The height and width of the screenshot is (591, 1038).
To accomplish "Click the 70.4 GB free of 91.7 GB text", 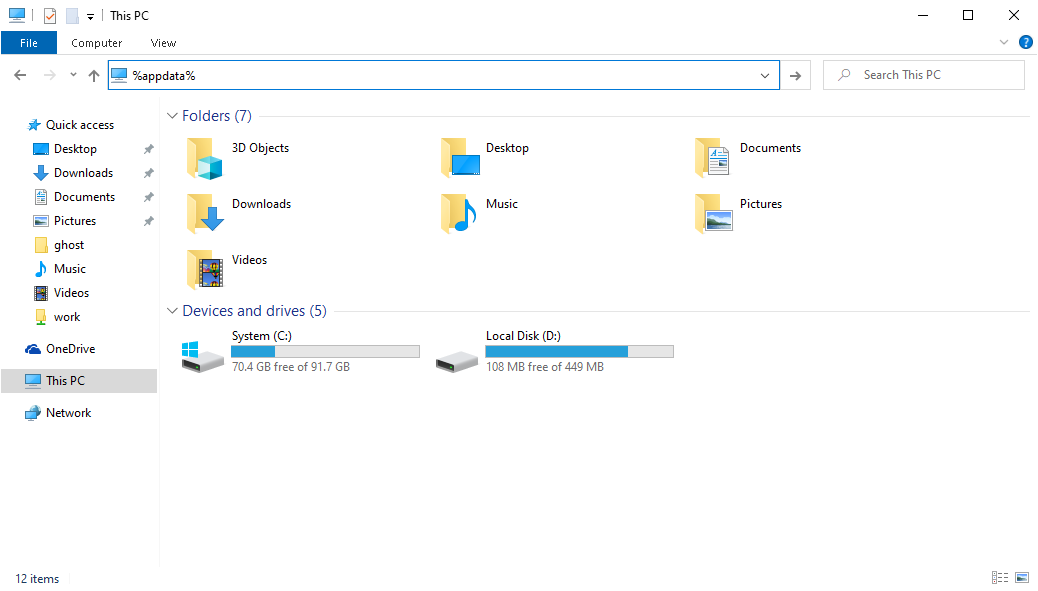I will click(x=291, y=367).
